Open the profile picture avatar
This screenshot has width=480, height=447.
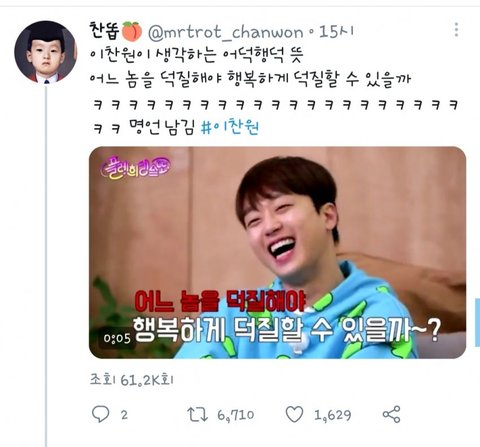coord(46,52)
